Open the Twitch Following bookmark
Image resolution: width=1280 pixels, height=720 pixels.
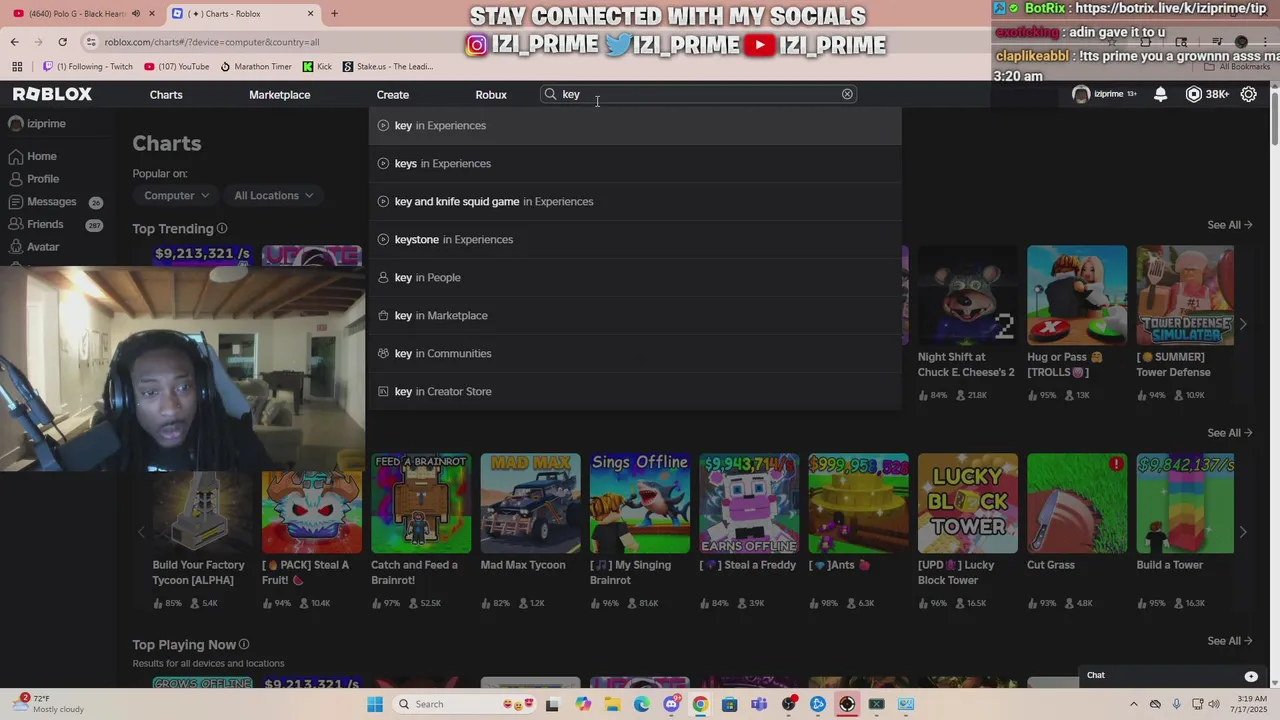pos(88,67)
